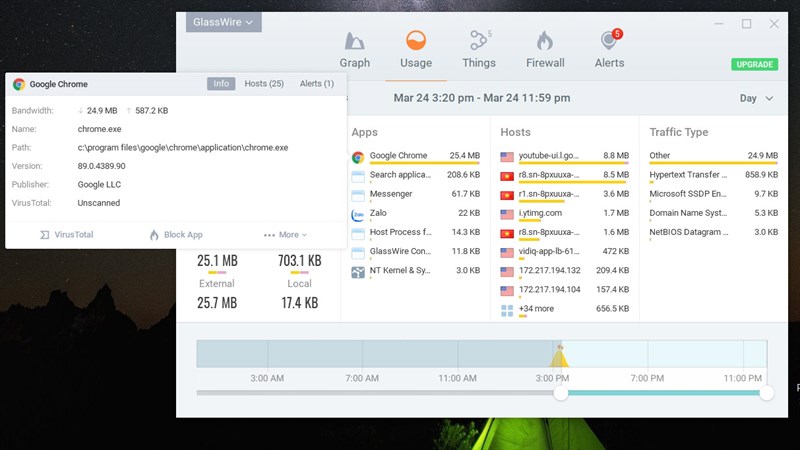800x450 pixels.
Task: Select Google Chrome 25.4 MB app row
Action: [416, 157]
